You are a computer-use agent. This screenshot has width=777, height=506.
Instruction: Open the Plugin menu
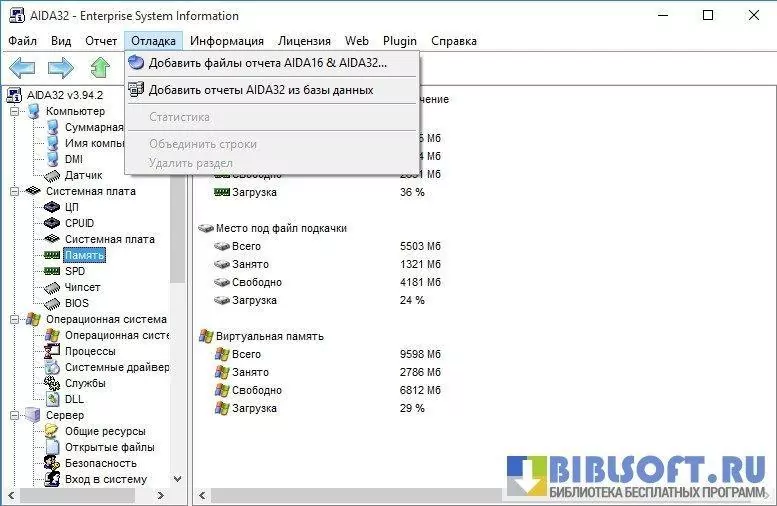400,41
